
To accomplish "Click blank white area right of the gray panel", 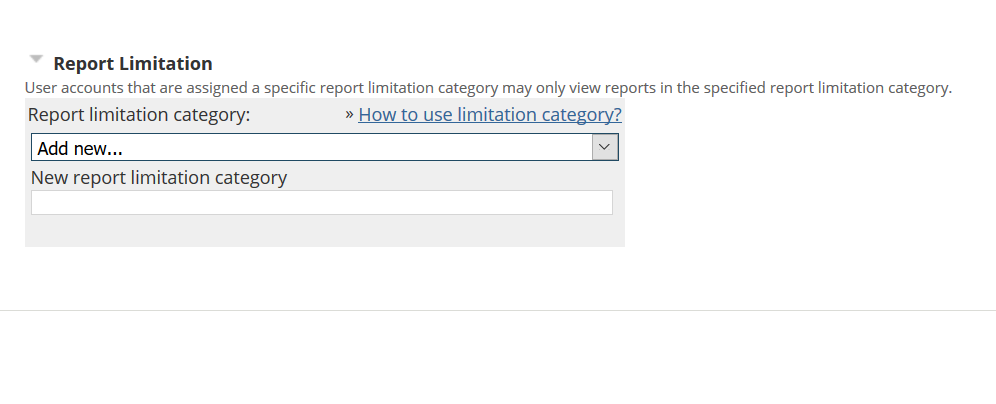I will [x=800, y=180].
